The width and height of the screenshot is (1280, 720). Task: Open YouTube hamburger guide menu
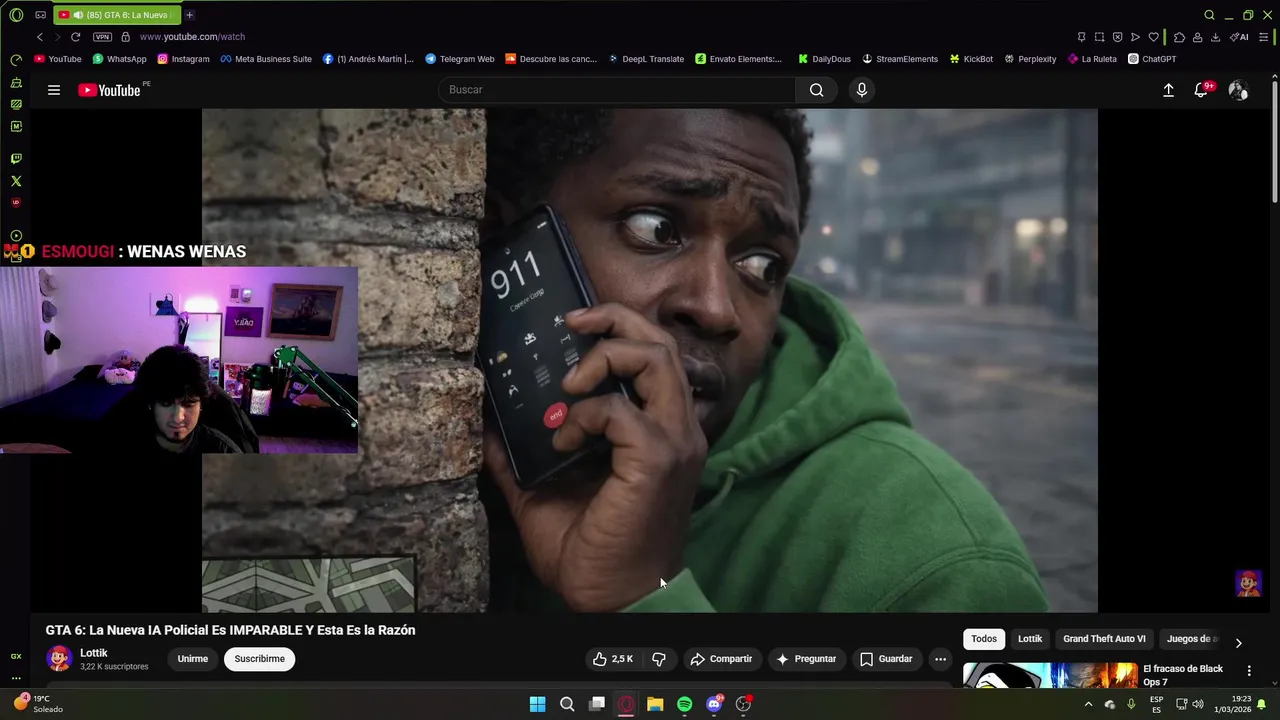[54, 90]
